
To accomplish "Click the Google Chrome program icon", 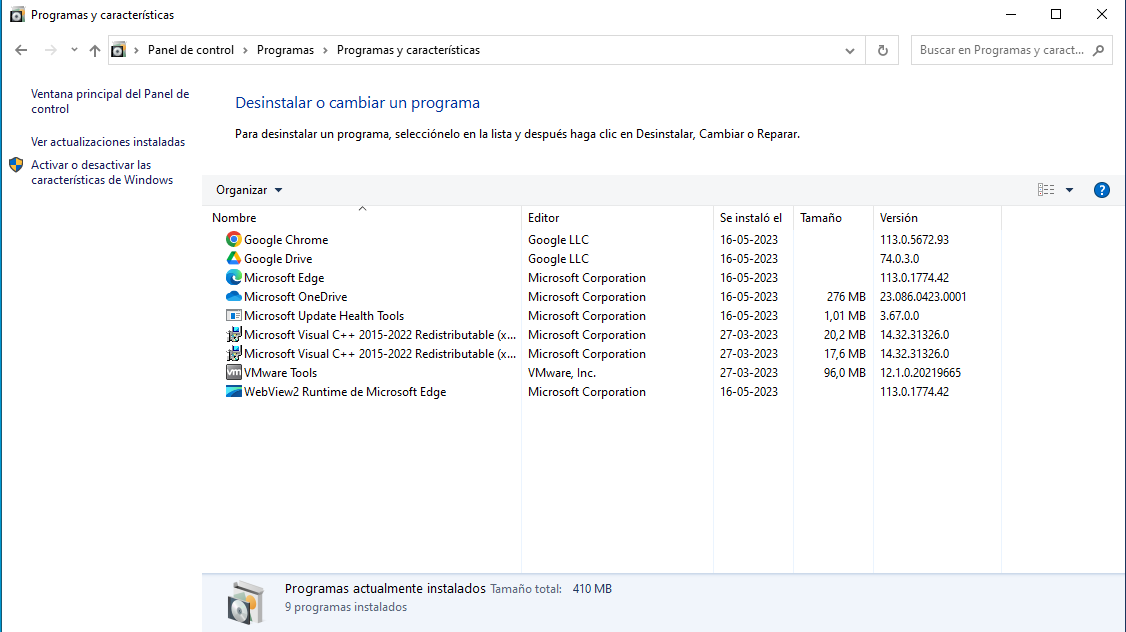I will [x=233, y=239].
